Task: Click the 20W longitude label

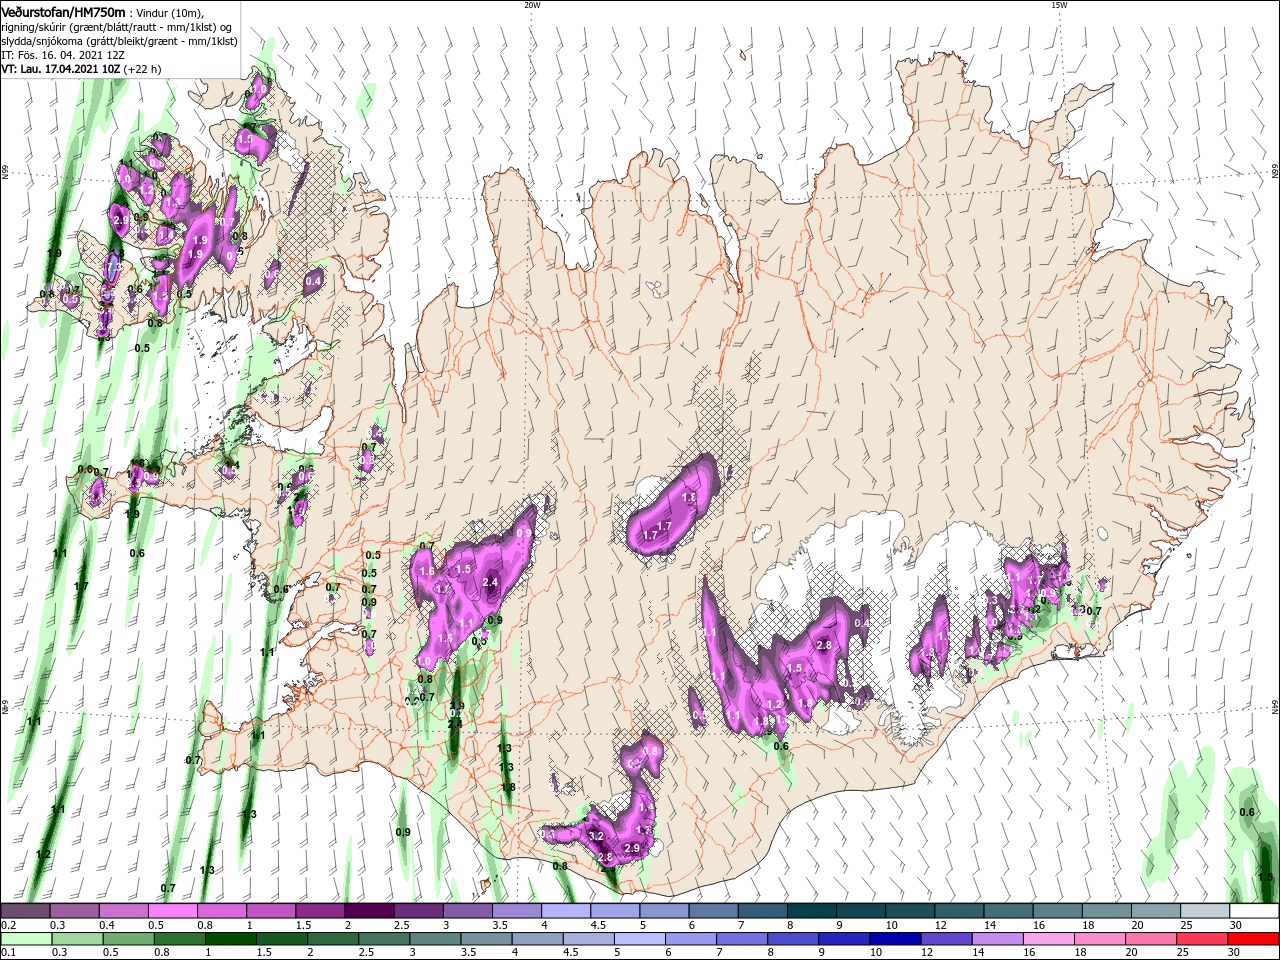Action: (532, 5)
